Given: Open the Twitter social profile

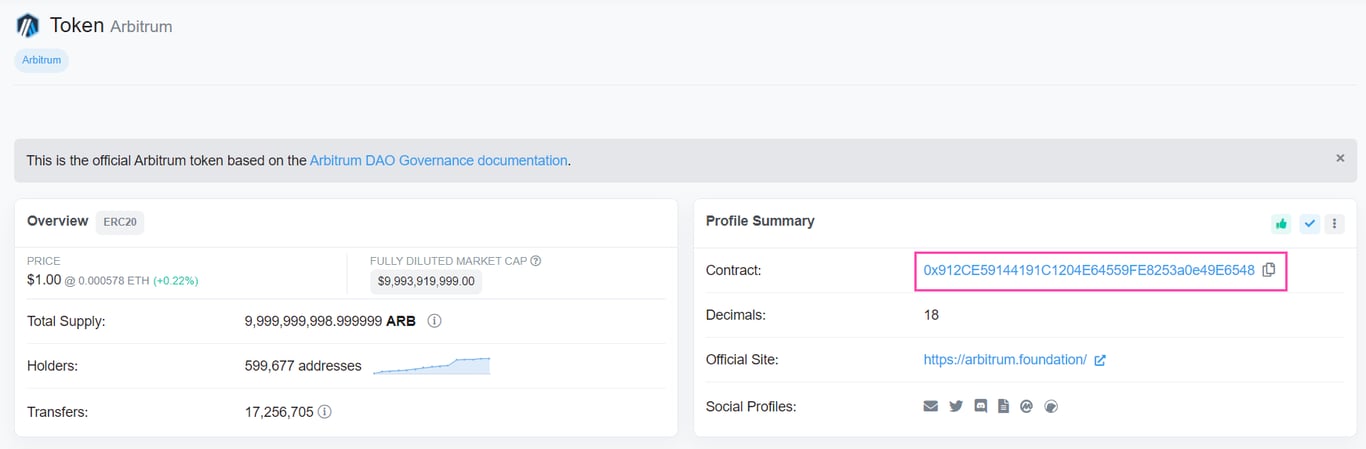Looking at the screenshot, I should (x=956, y=406).
